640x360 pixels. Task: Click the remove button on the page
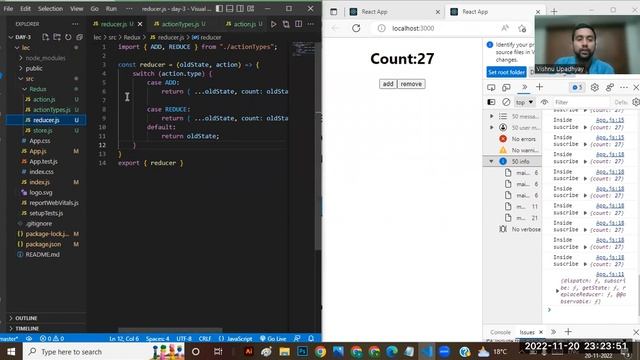[x=411, y=84]
